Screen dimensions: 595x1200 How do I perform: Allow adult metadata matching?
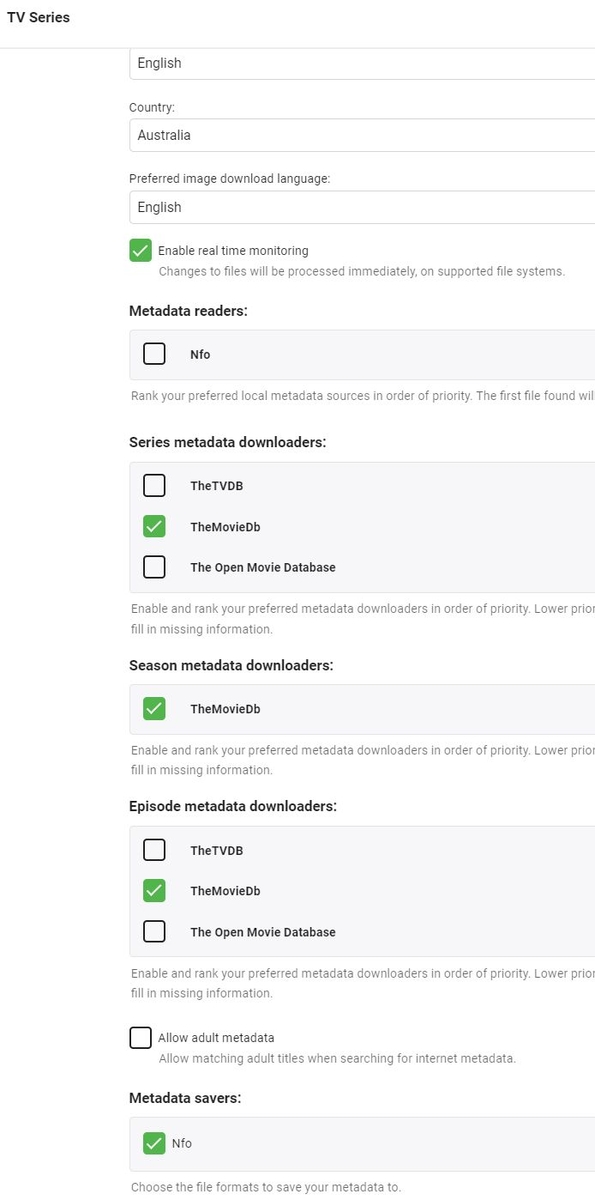point(140,1037)
